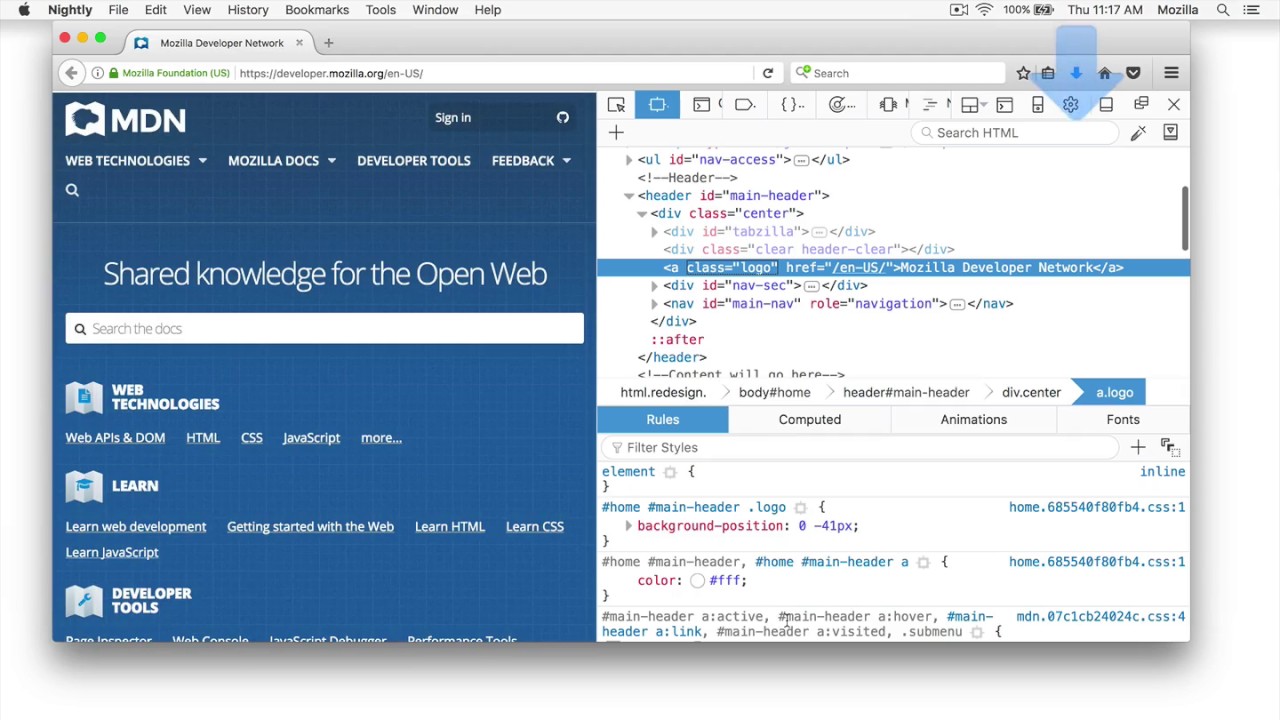Highlight elements matching .submenu selector
Image resolution: width=1280 pixels, height=720 pixels.
click(977, 632)
